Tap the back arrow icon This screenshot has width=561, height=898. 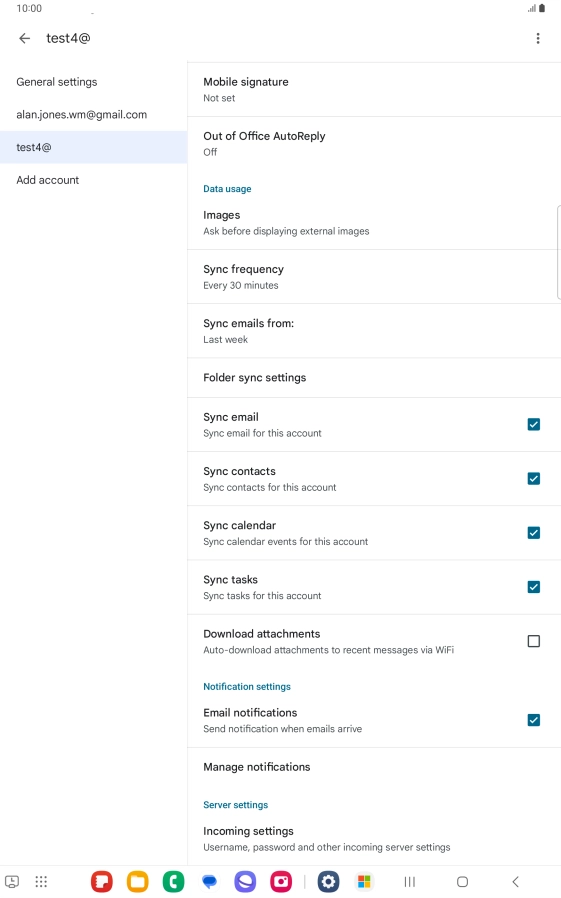25,38
